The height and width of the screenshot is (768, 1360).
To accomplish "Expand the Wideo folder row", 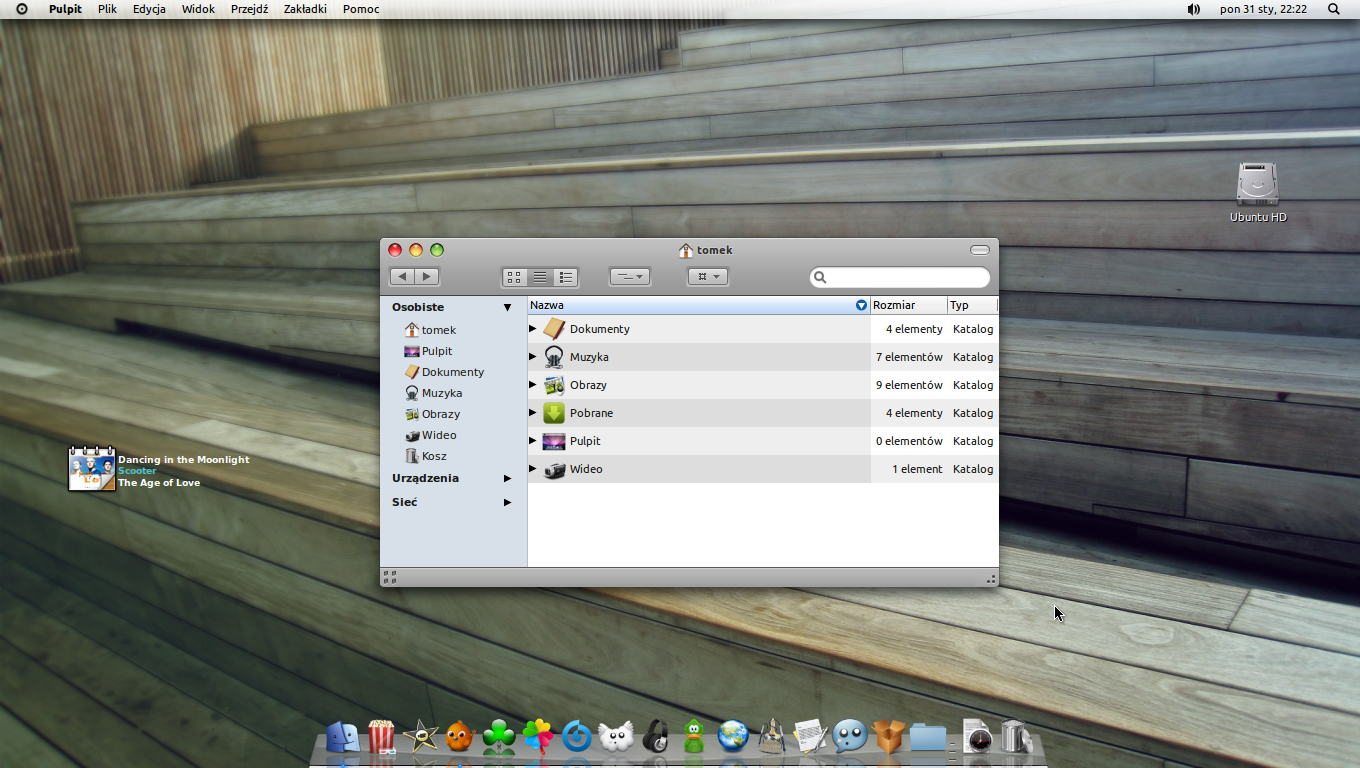I will point(533,469).
